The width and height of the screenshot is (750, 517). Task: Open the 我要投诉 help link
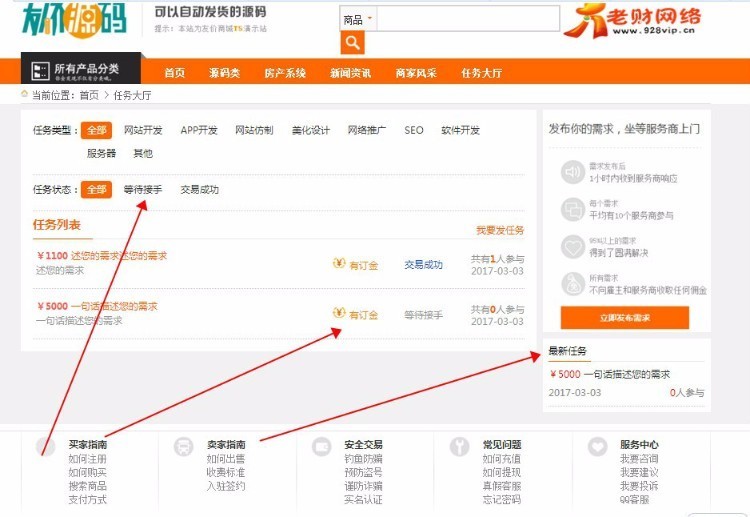coord(640,486)
